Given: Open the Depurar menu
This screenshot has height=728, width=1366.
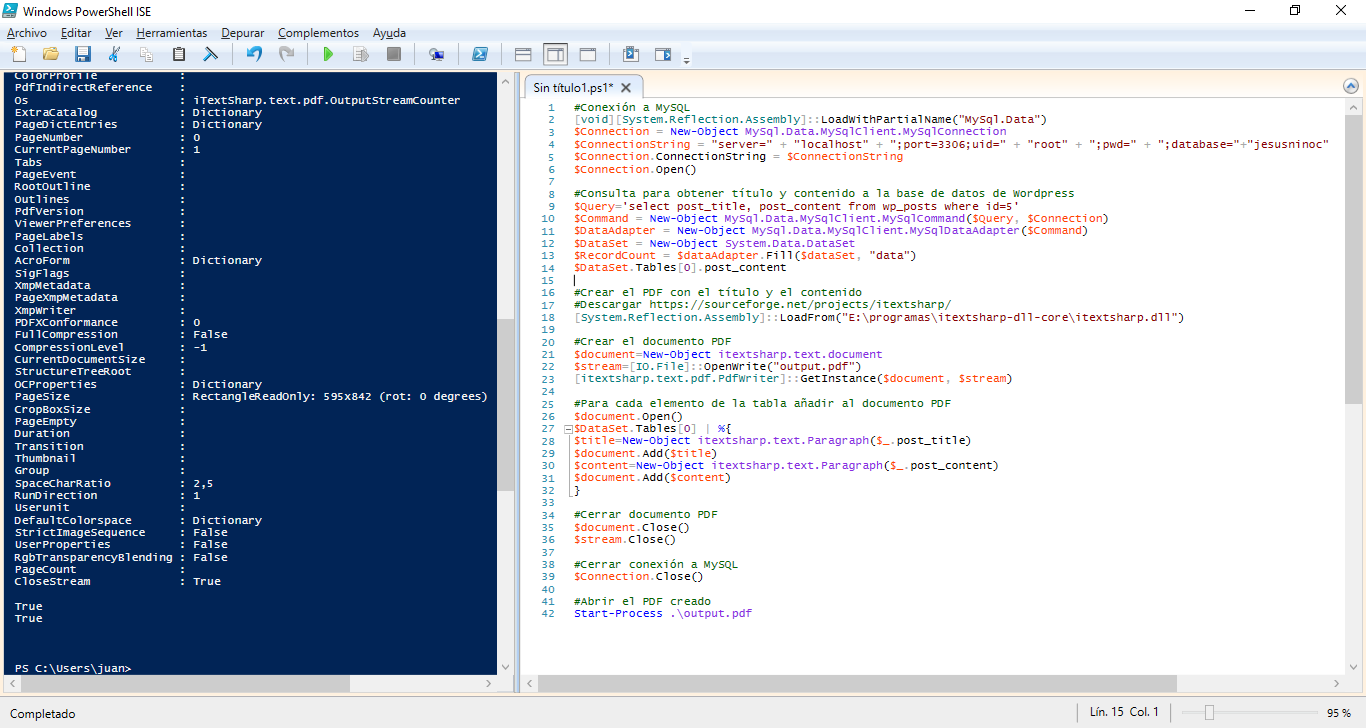Looking at the screenshot, I should pyautogui.click(x=243, y=33).
